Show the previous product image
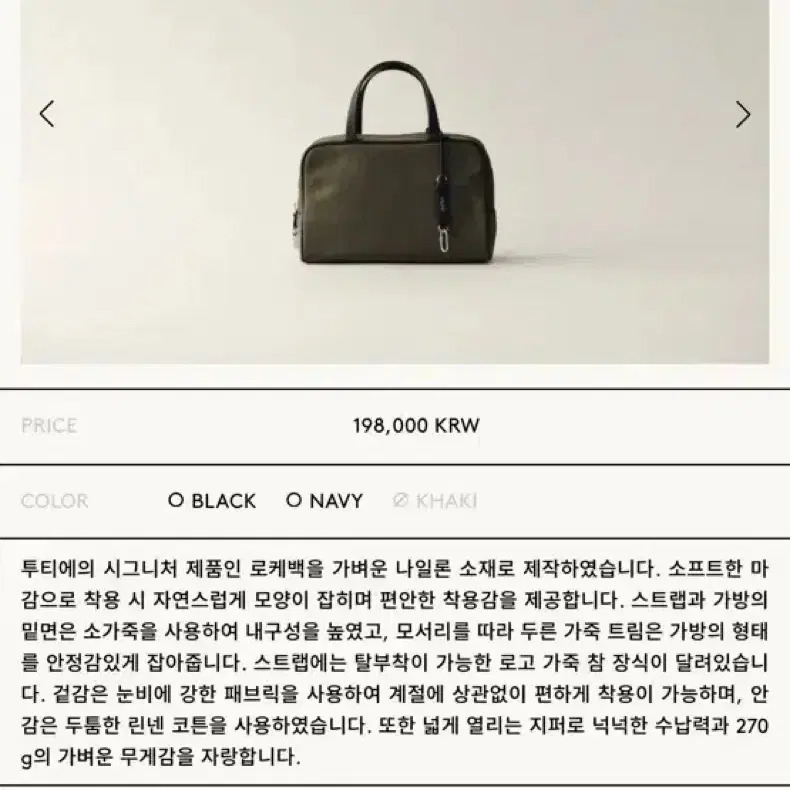The width and height of the screenshot is (790, 790). [x=47, y=114]
